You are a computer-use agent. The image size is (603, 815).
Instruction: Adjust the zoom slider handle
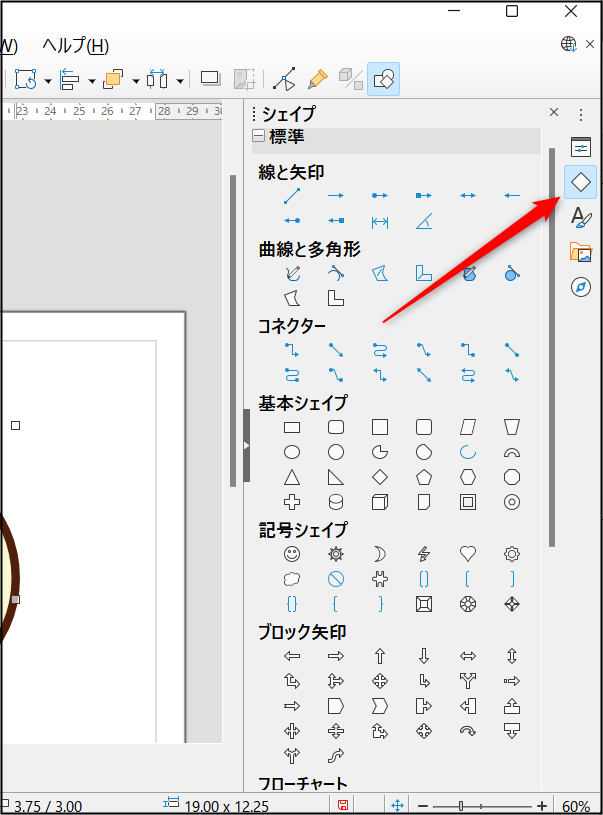pyautogui.click(x=461, y=806)
